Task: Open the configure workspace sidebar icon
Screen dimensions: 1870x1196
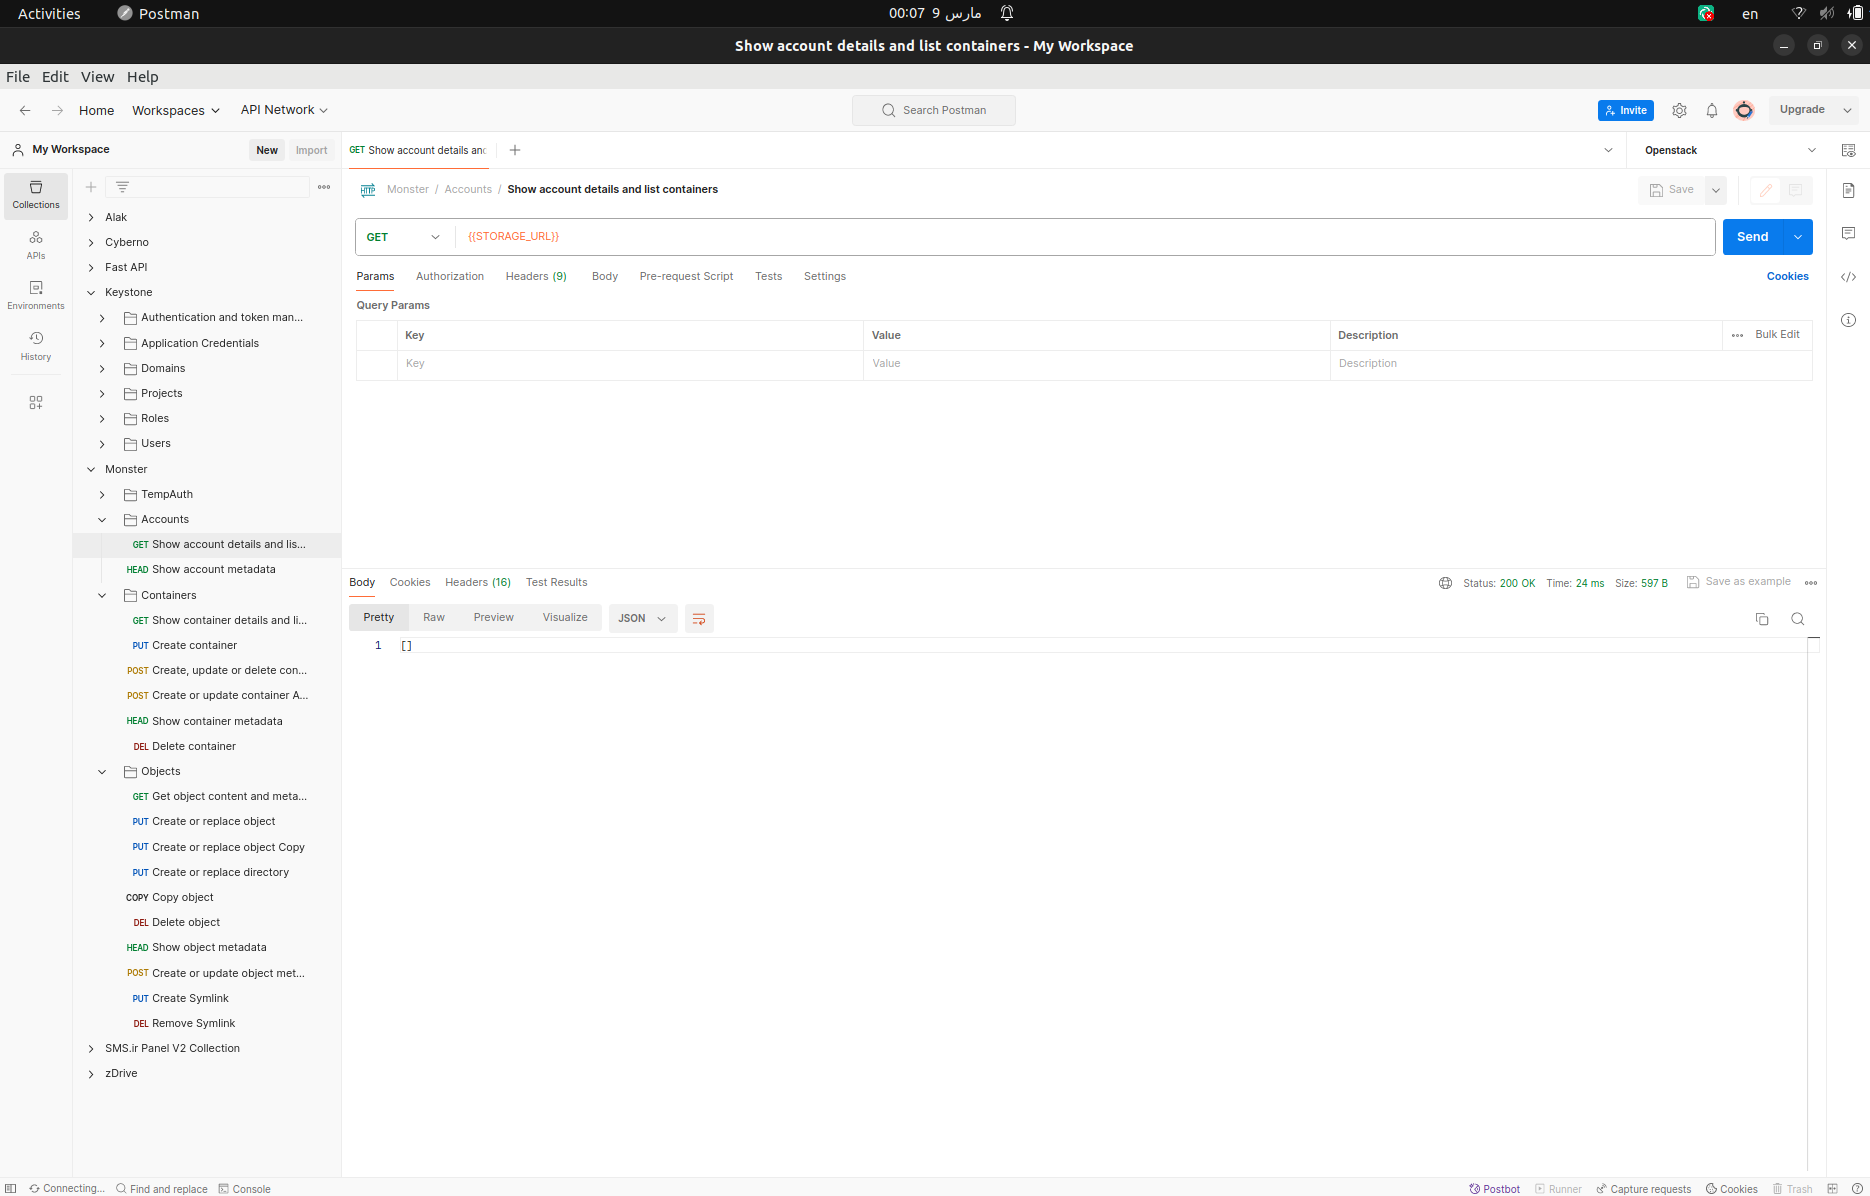Action: (36, 402)
